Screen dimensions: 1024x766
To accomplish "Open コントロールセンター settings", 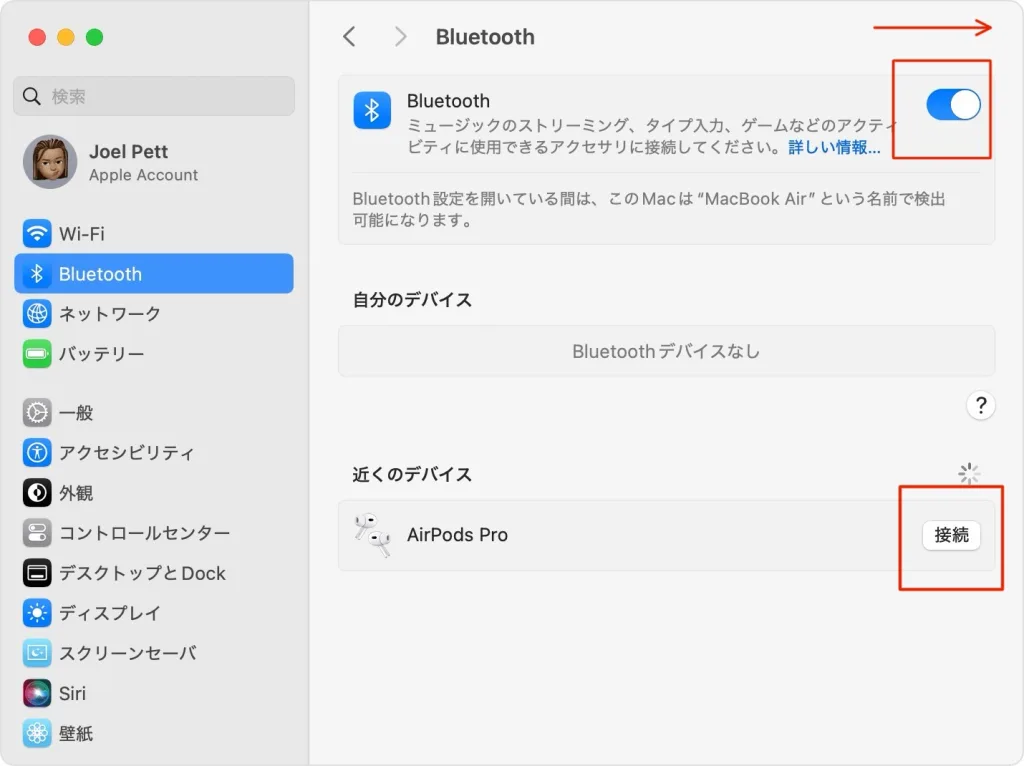I will 154,533.
